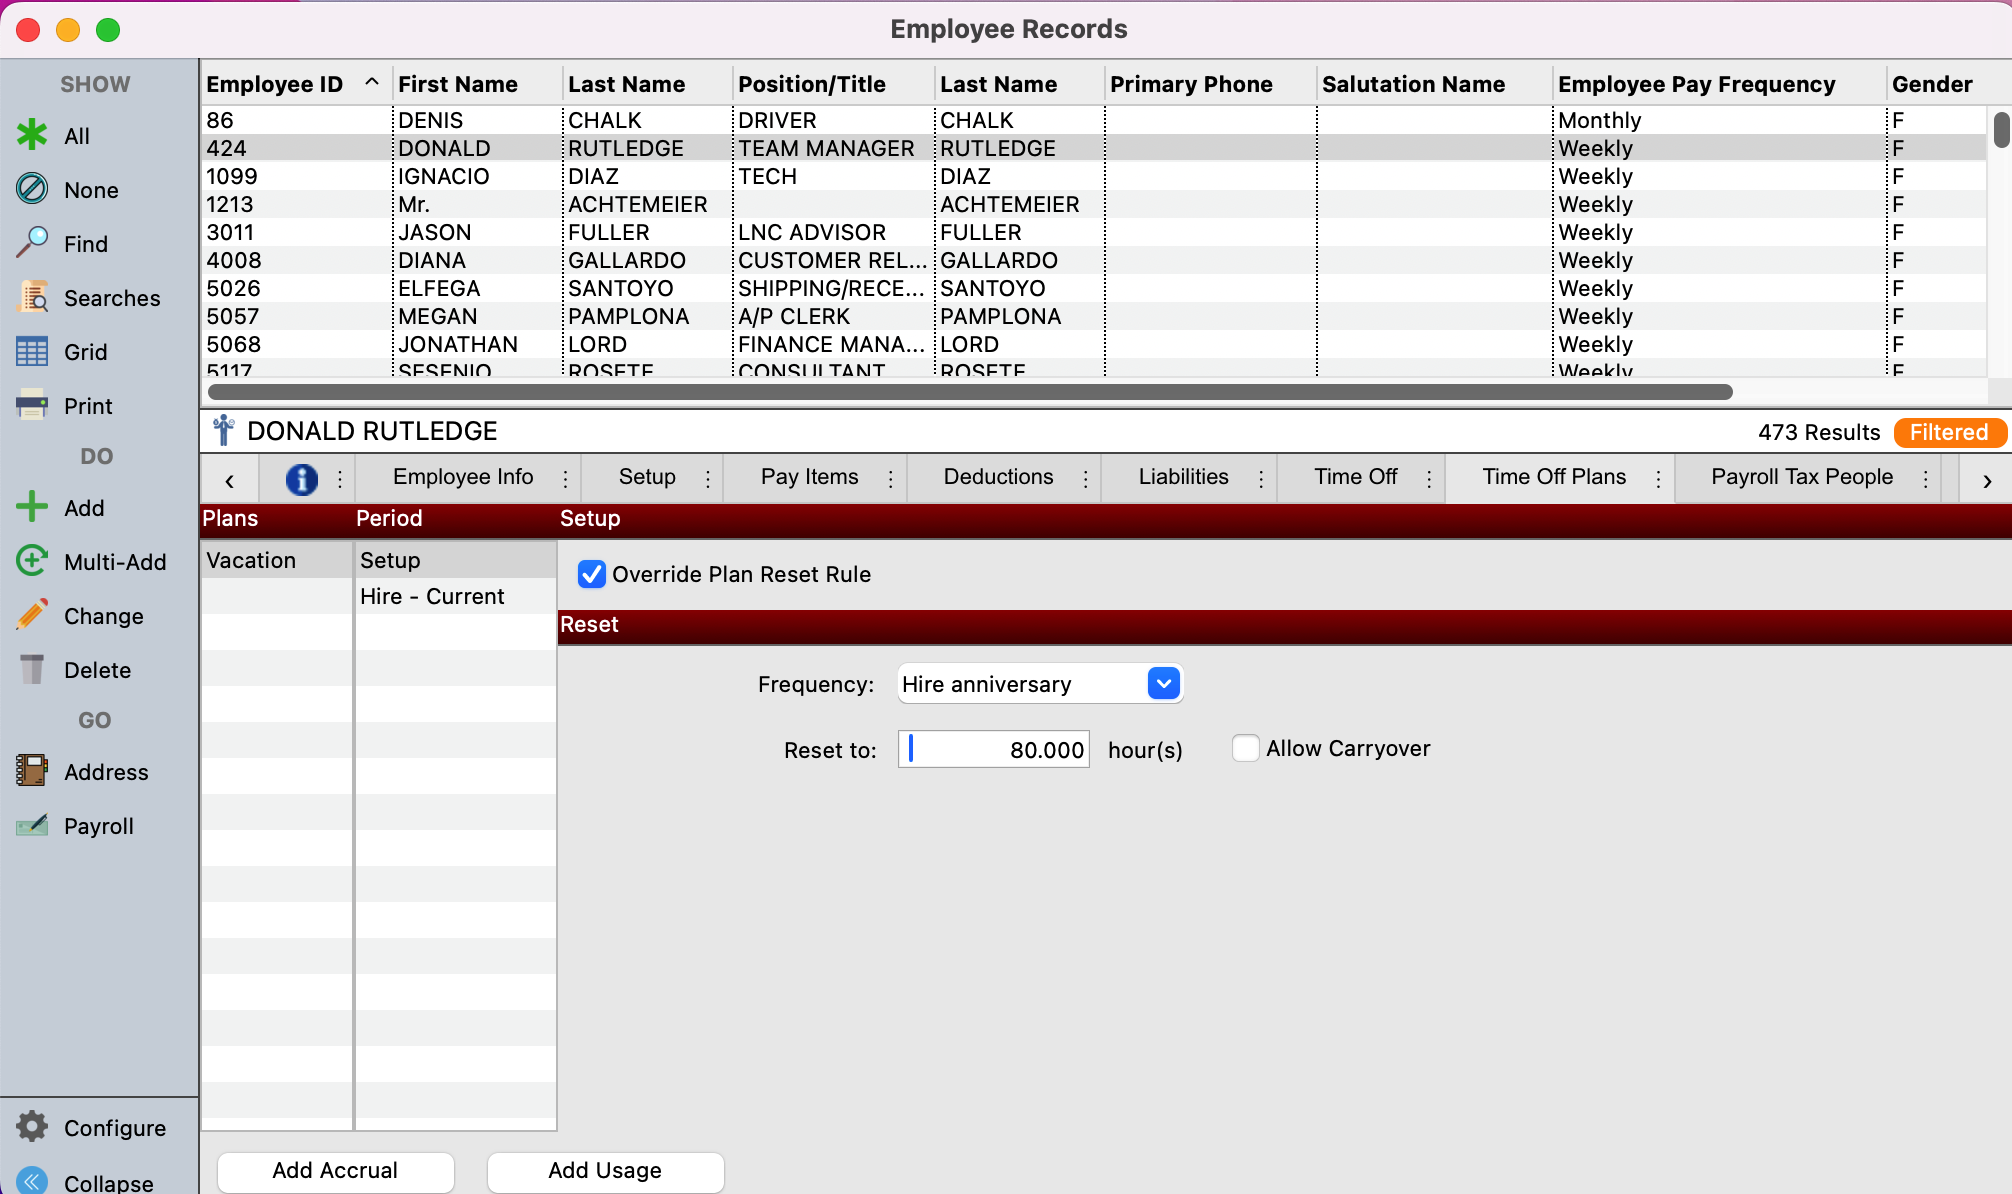2012x1194 pixels.
Task: Click the orange Filtered toggle badge
Action: click(x=1948, y=432)
